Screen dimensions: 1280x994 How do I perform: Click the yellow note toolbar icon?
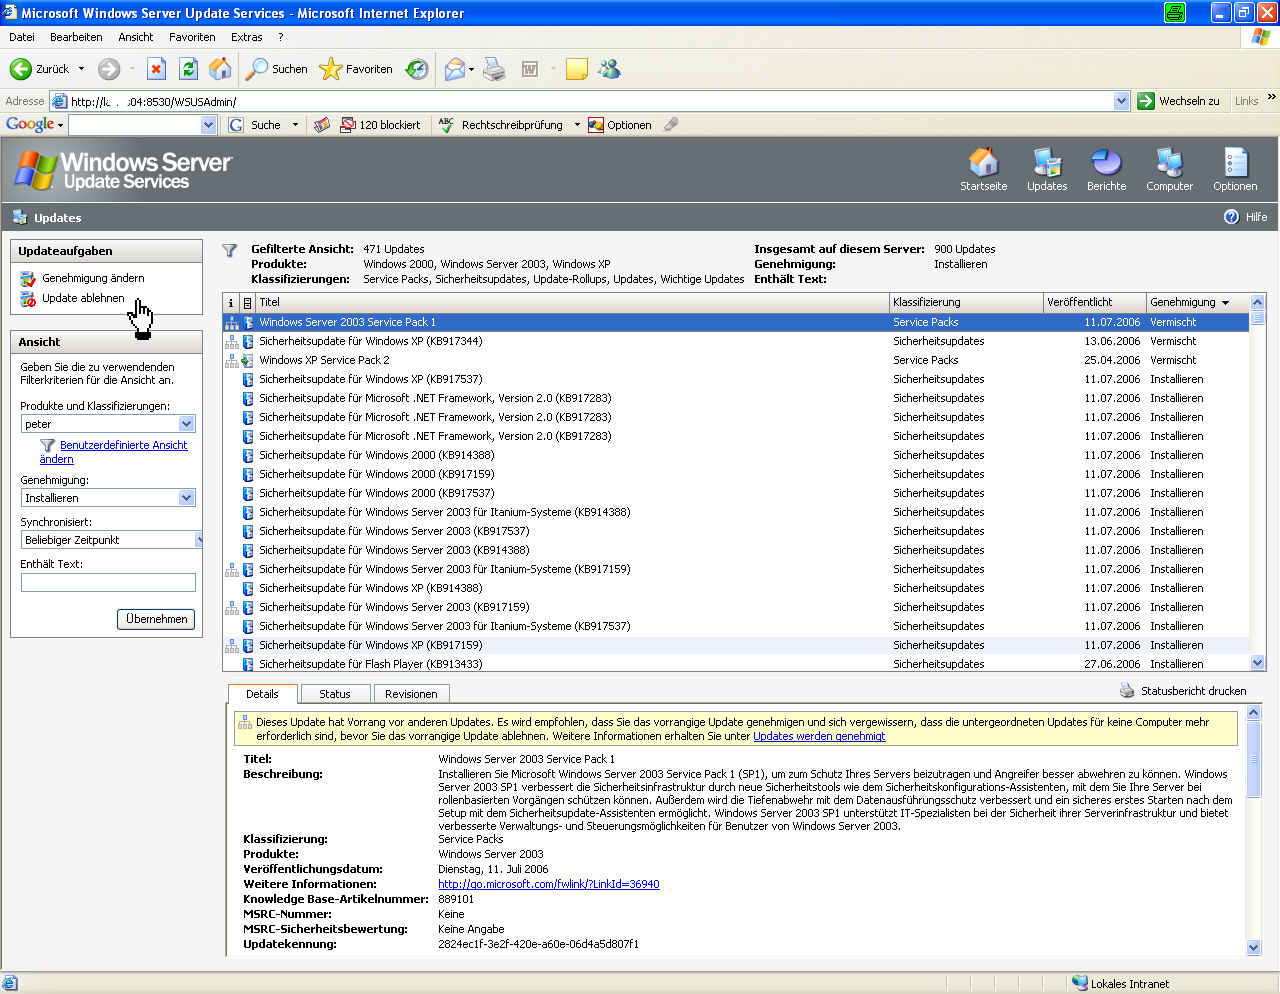click(576, 69)
